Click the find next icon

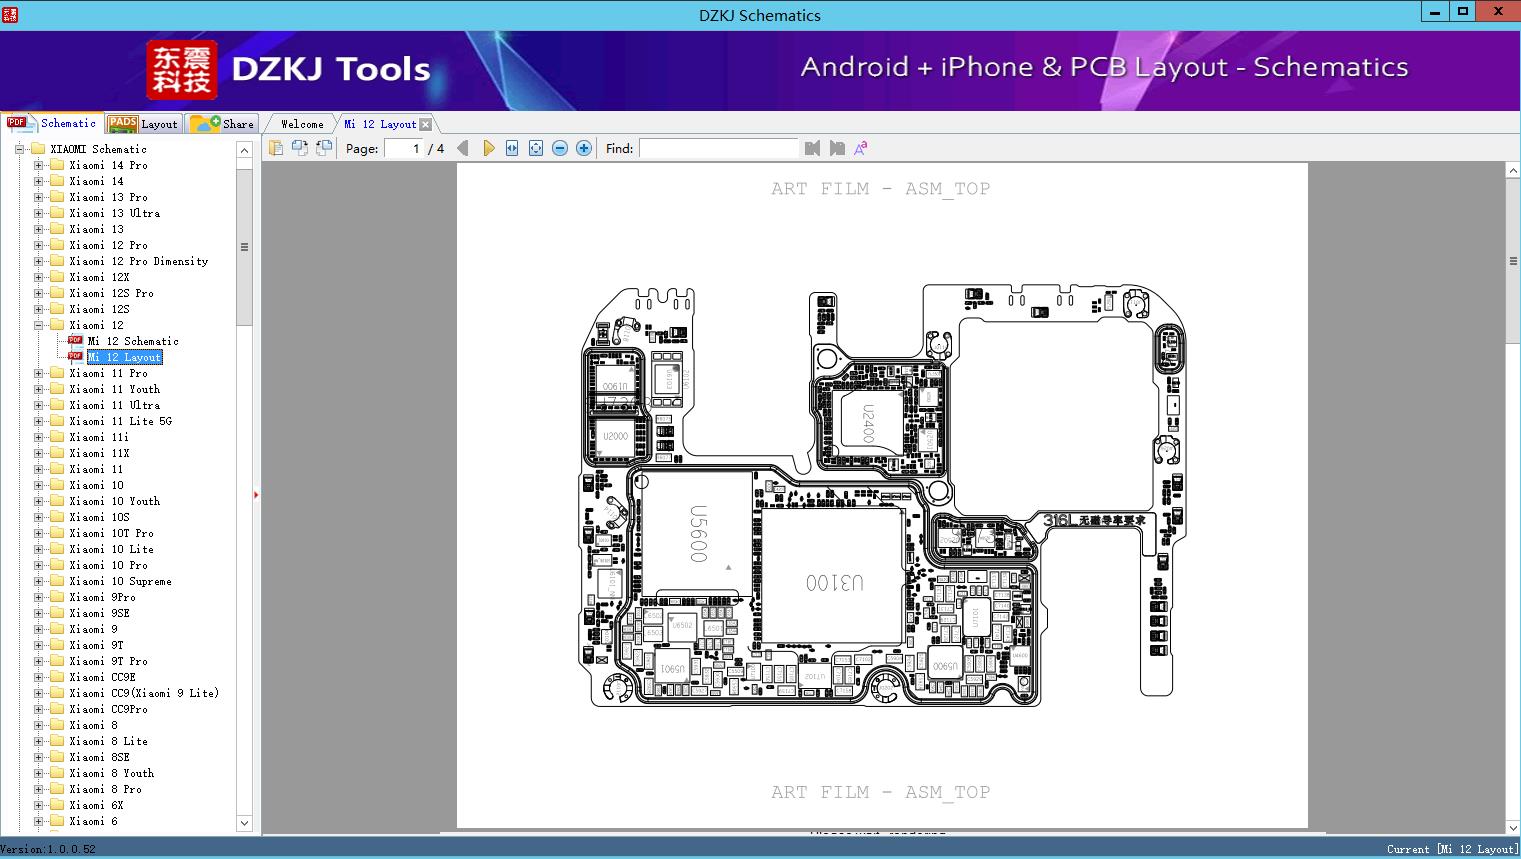[837, 148]
